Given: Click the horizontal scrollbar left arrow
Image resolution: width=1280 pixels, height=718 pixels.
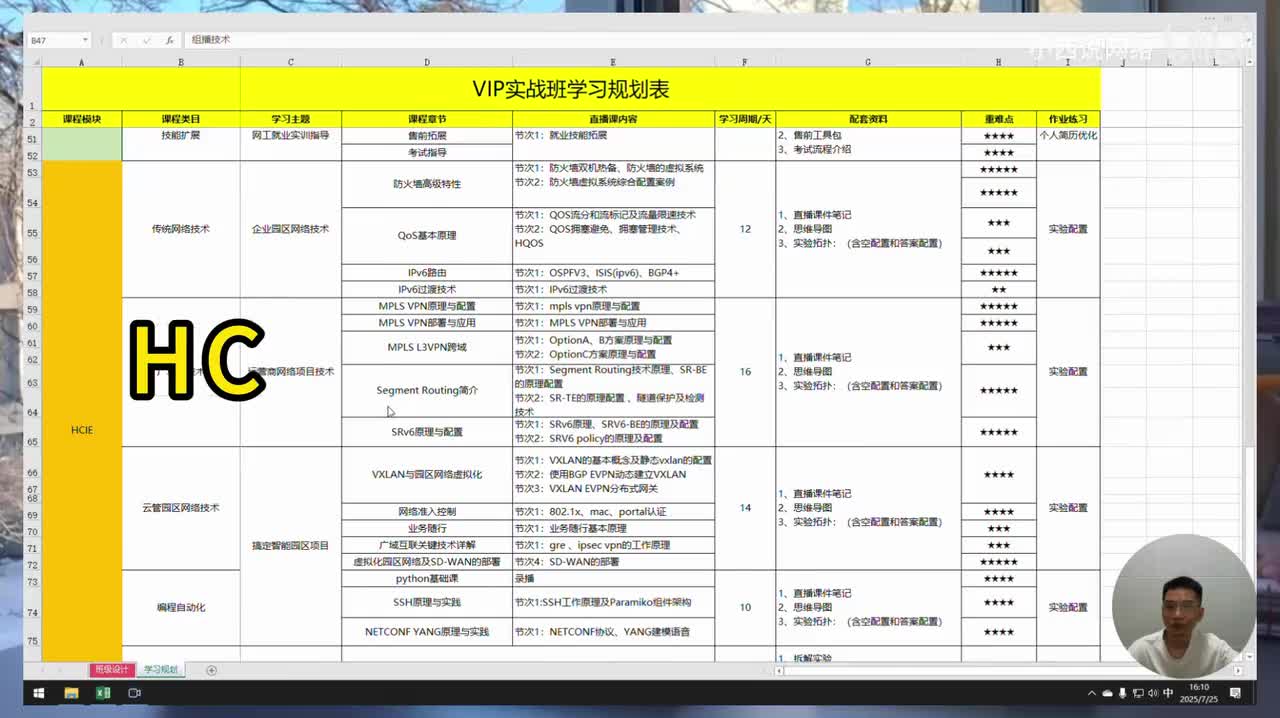Looking at the screenshot, I should (x=781, y=670).
